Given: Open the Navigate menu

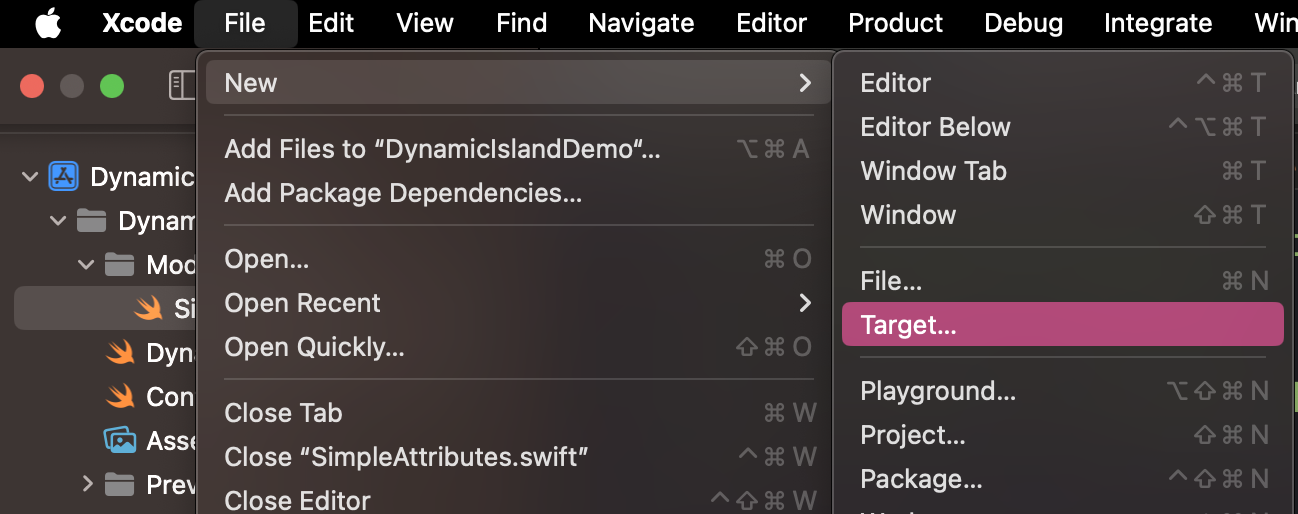Looking at the screenshot, I should pos(641,23).
